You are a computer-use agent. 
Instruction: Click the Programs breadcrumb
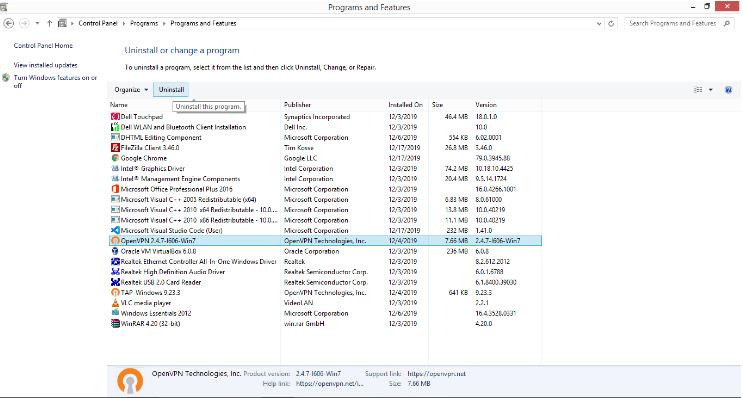(x=144, y=23)
